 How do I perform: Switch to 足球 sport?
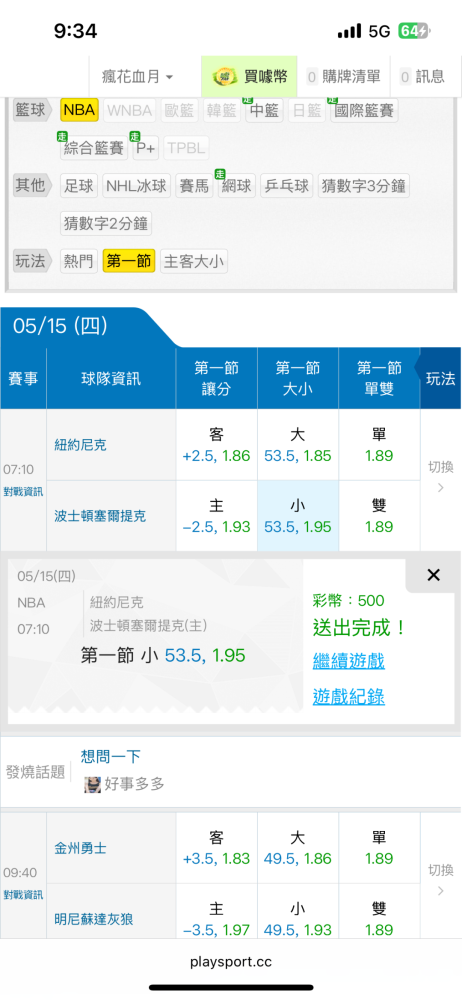(79, 186)
